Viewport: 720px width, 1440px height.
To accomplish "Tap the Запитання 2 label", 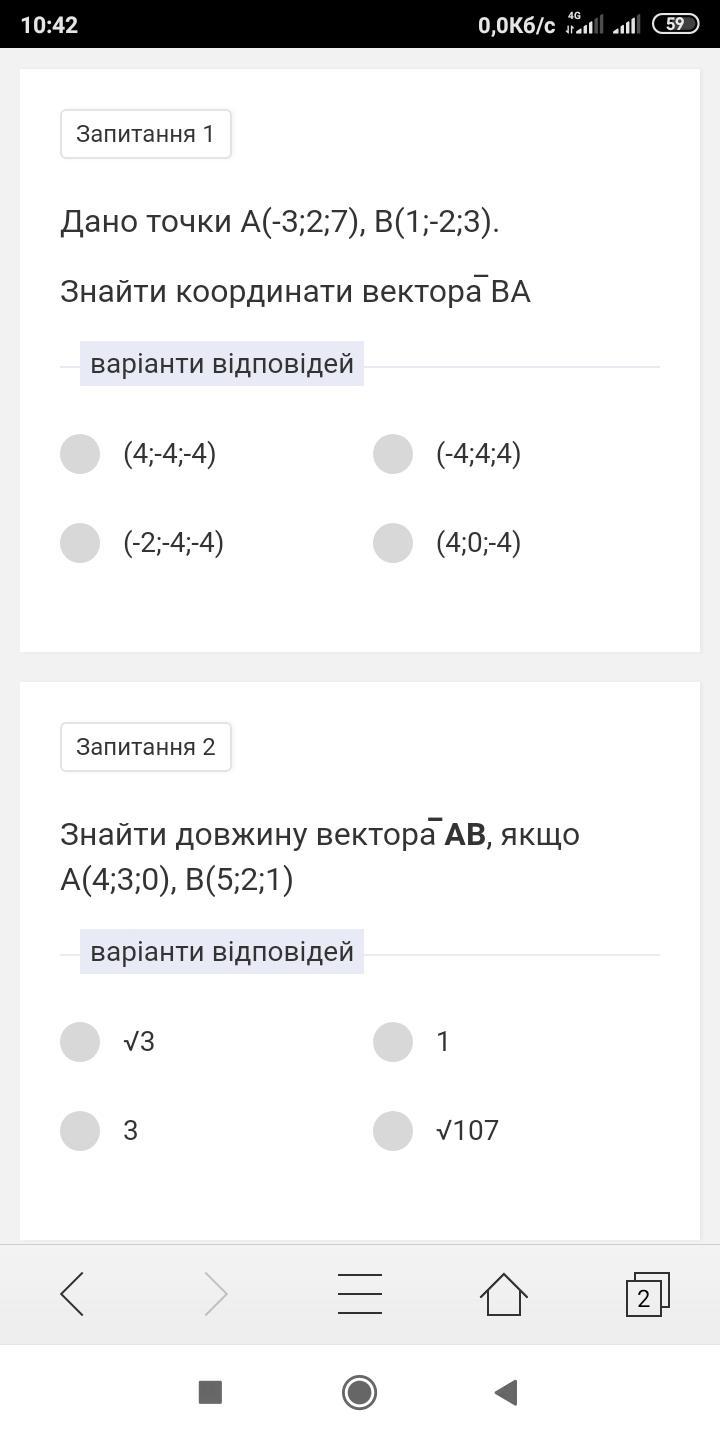I will (x=146, y=747).
